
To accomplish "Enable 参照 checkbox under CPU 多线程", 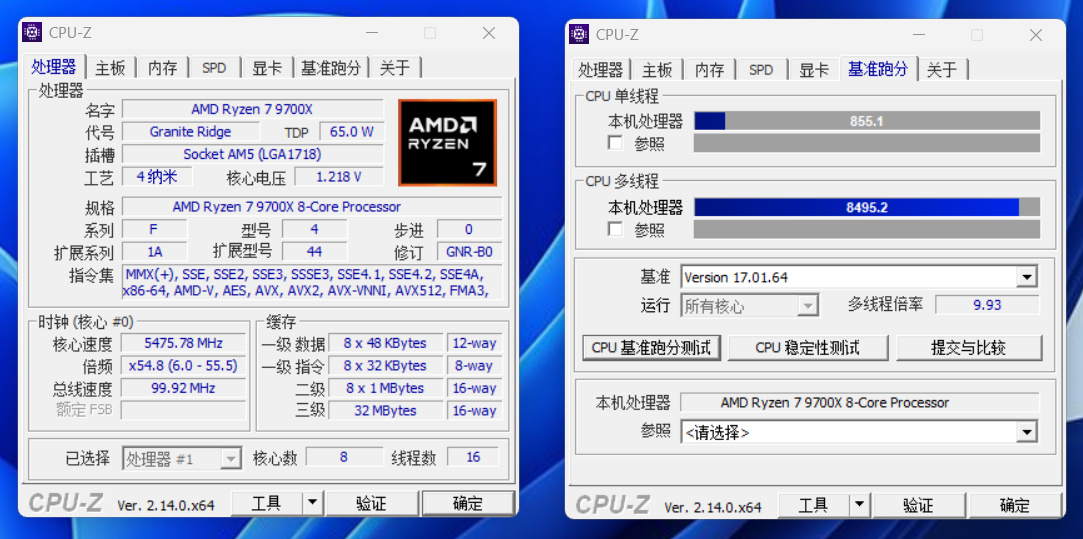I will tap(615, 229).
